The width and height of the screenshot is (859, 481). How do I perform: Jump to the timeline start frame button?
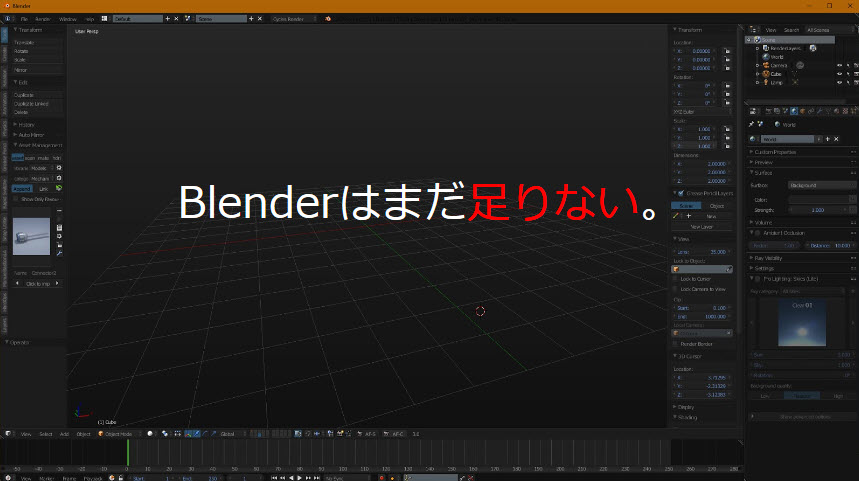274,478
